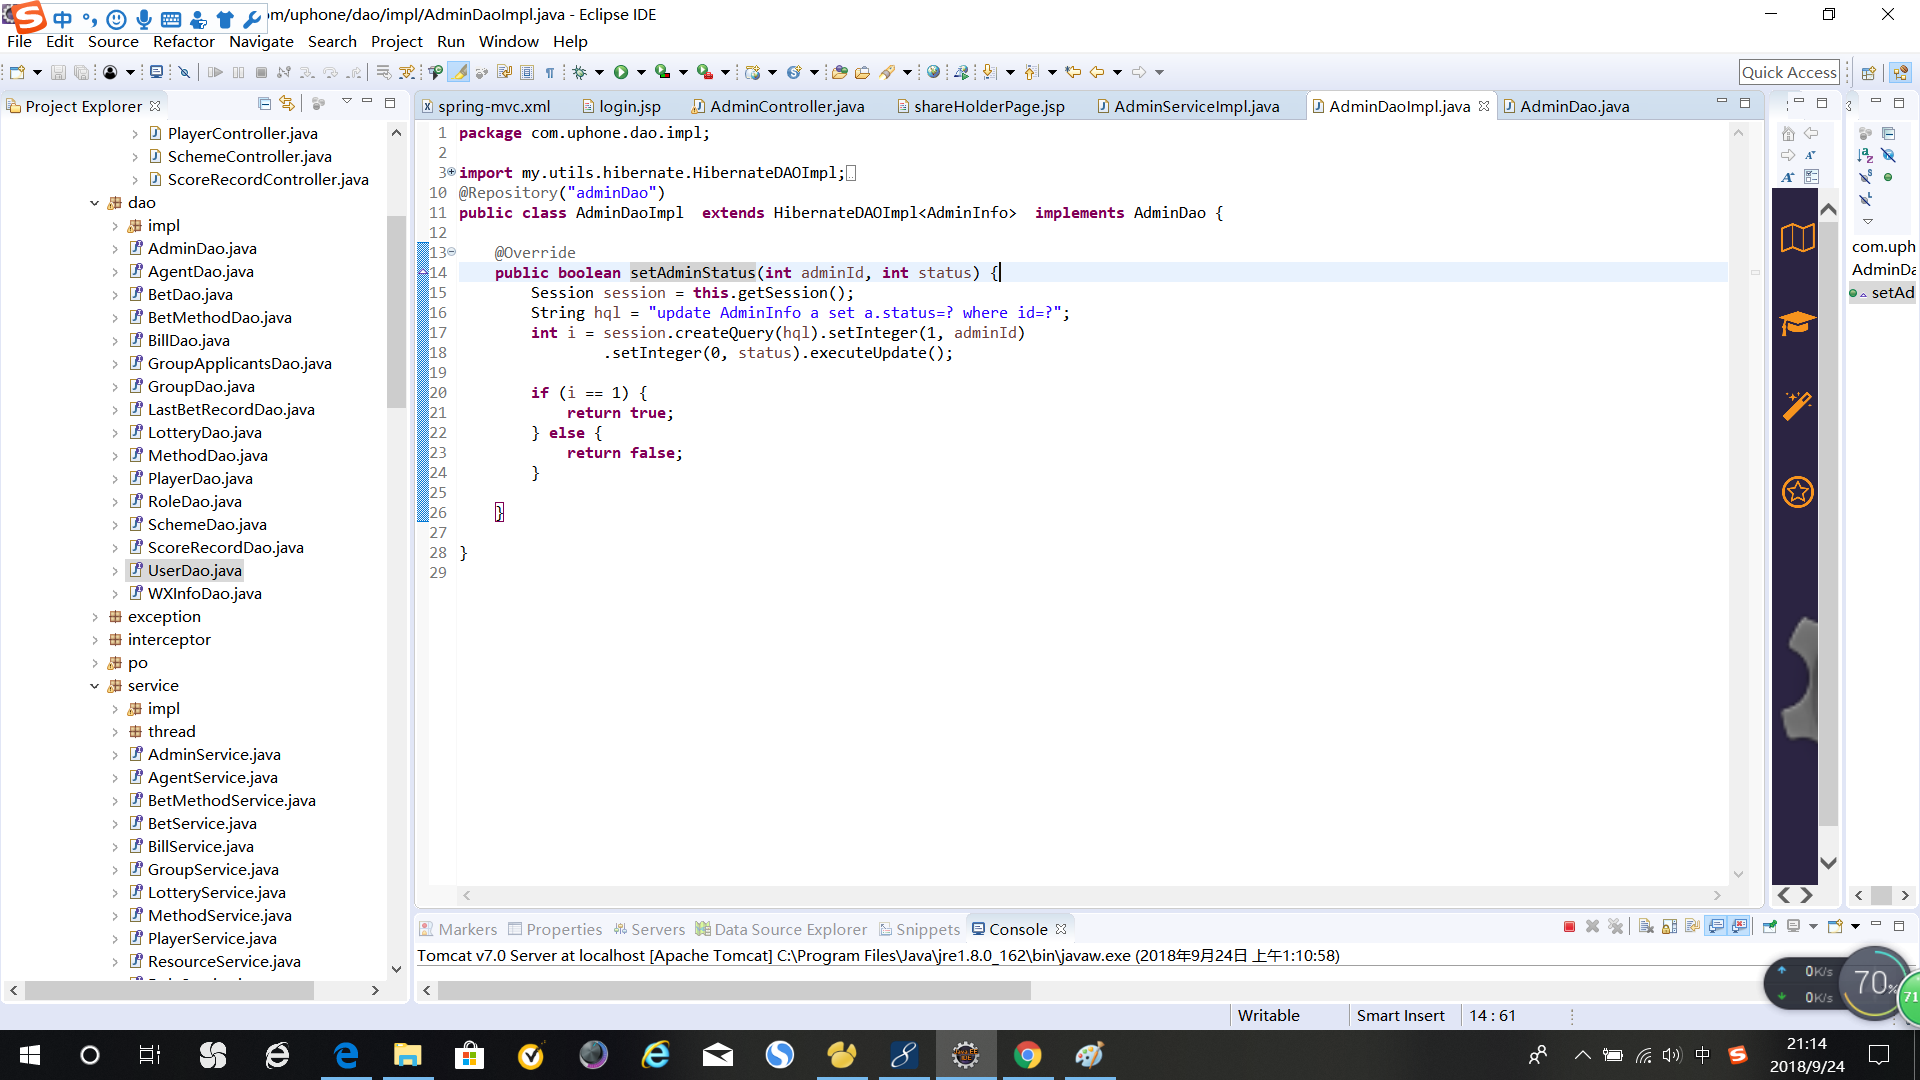Open the Source menu
Screen dimensions: 1920x1080
coord(113,41)
